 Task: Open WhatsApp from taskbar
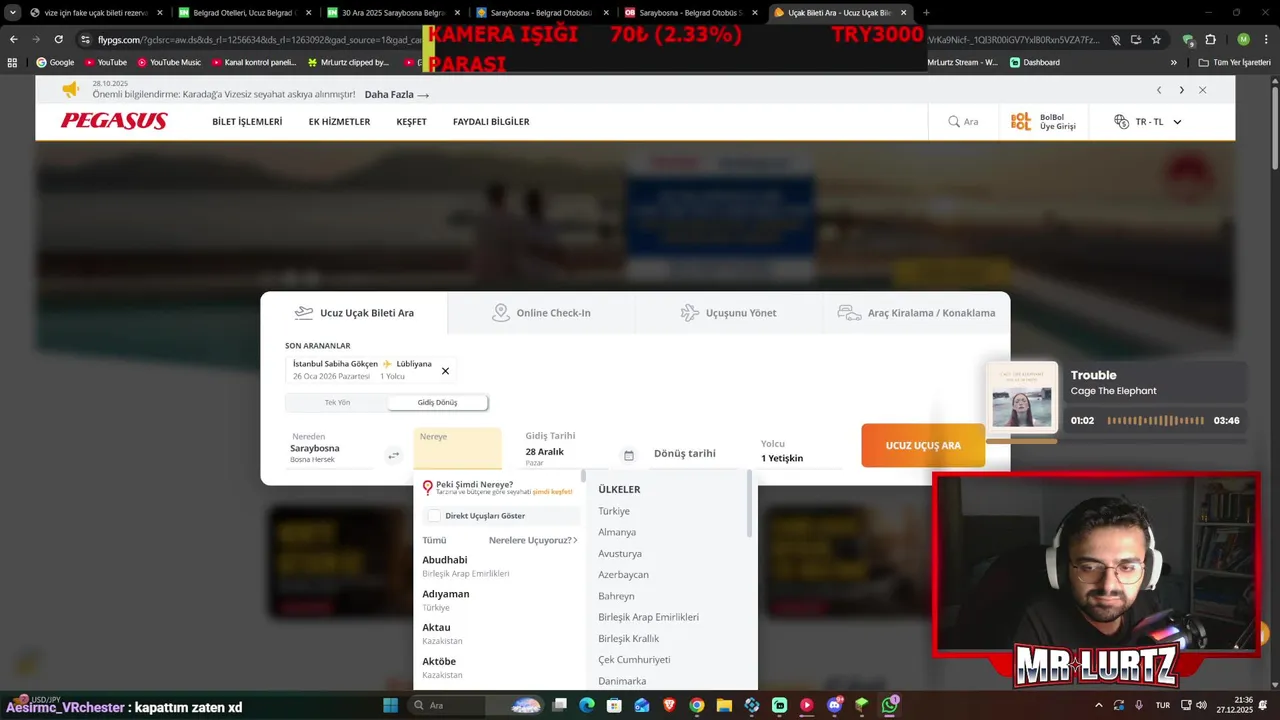click(889, 705)
